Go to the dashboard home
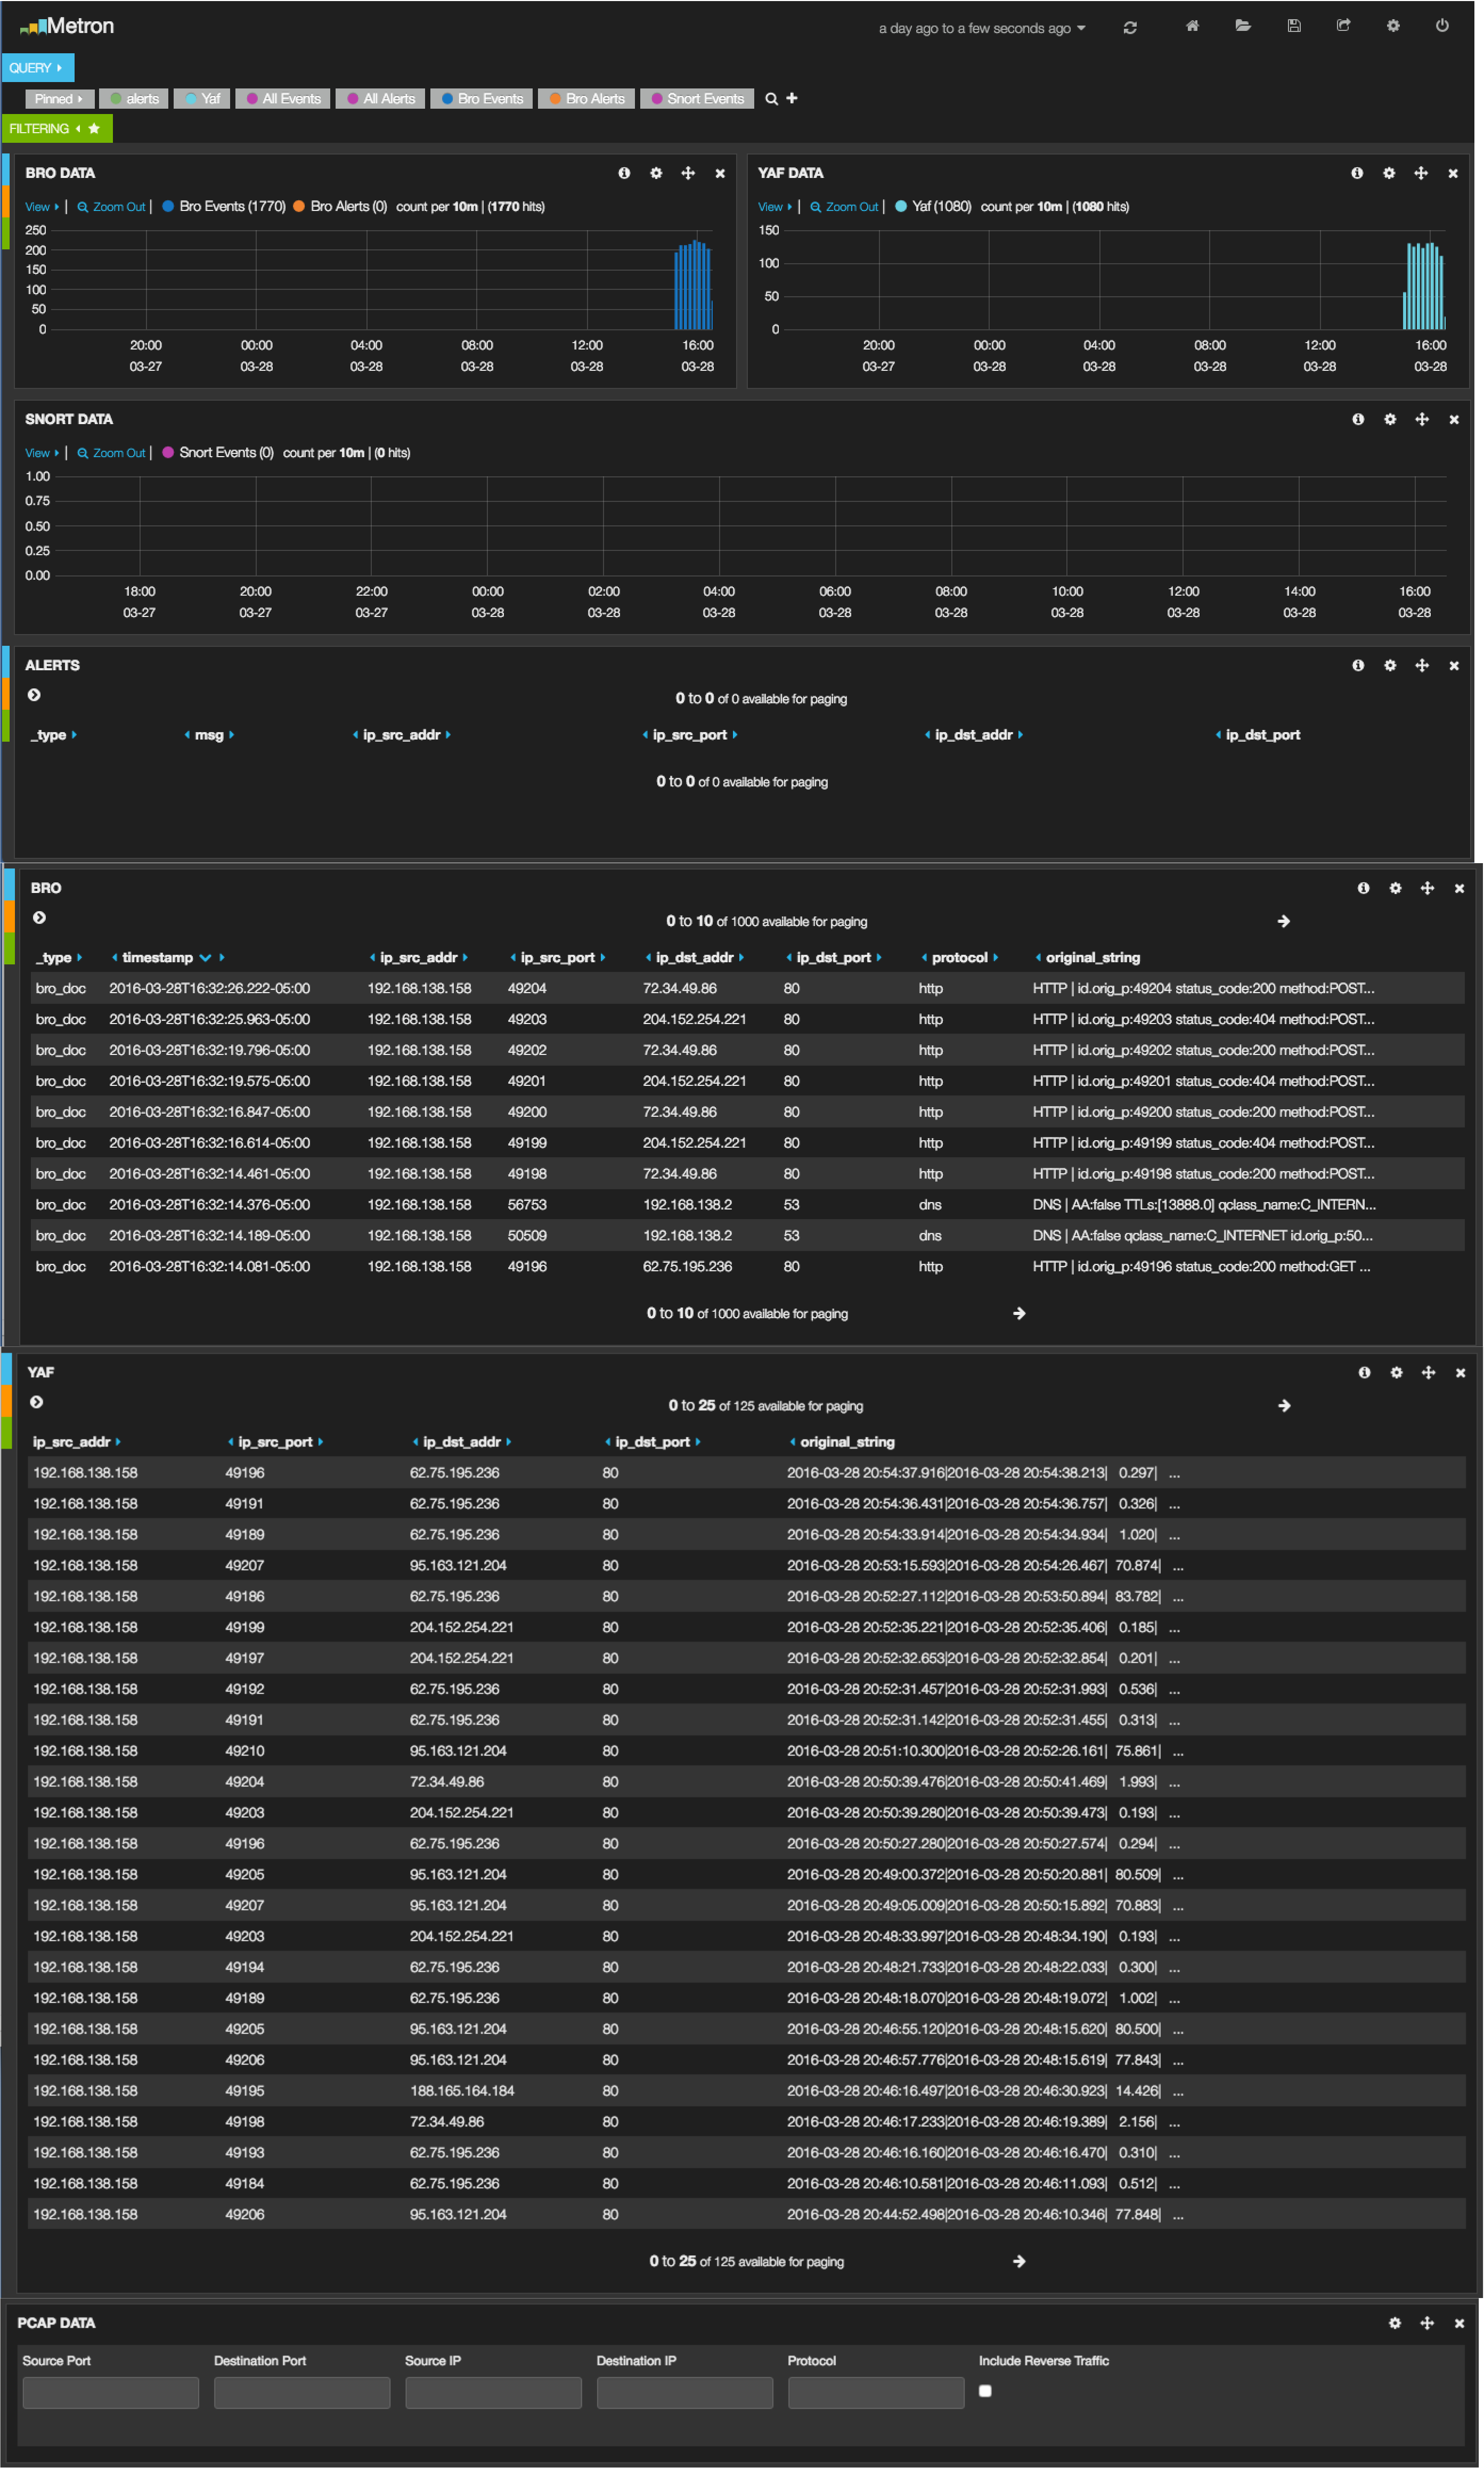Image resolution: width=1484 pixels, height=2468 pixels. (1191, 27)
